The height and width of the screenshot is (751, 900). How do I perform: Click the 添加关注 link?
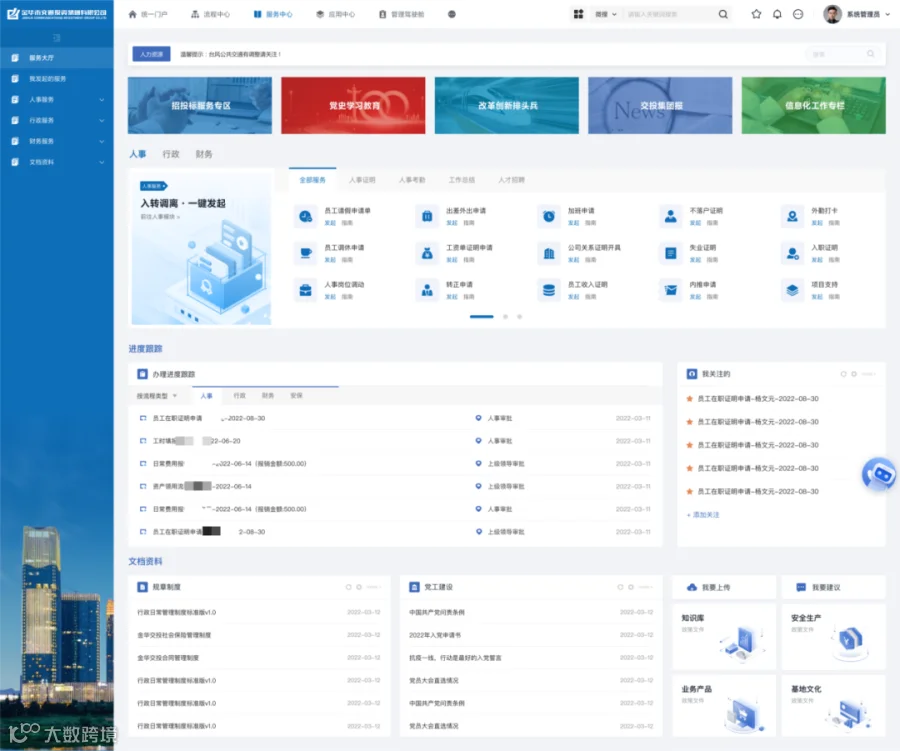(x=703, y=514)
